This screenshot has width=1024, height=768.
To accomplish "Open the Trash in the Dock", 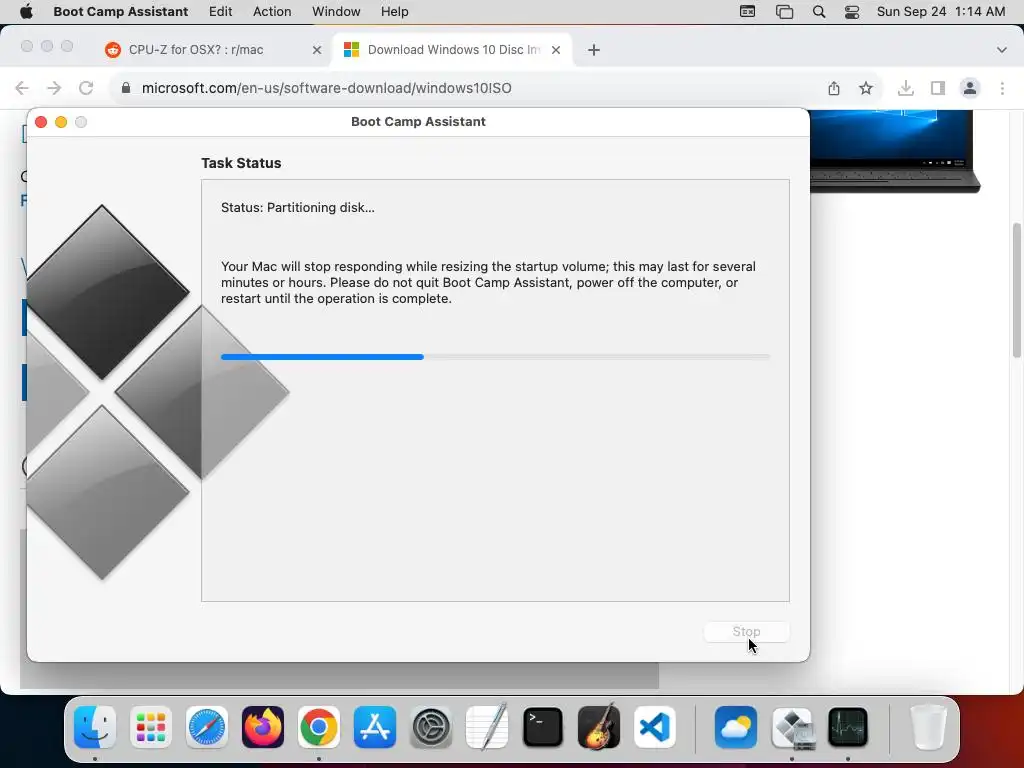I will pos(929,727).
